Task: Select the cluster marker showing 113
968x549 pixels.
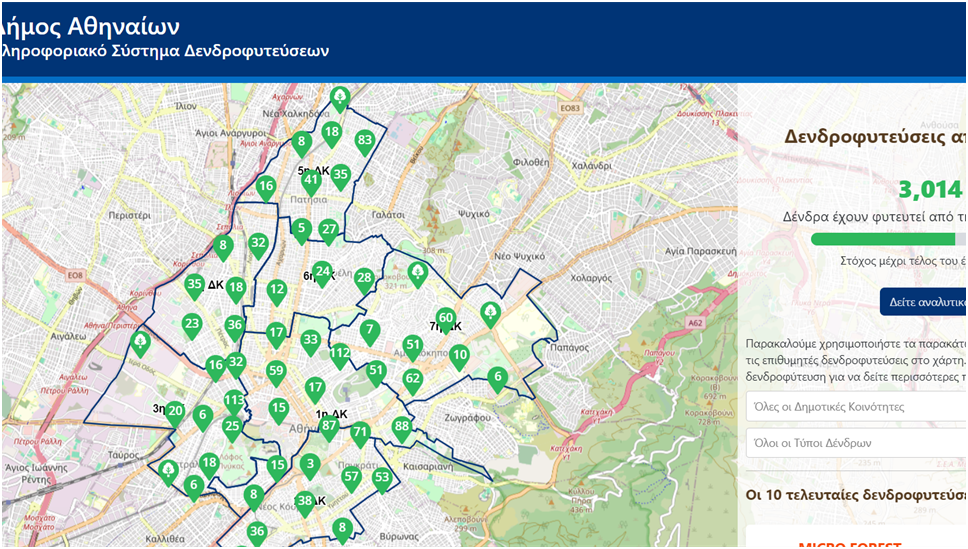Action: coord(234,402)
